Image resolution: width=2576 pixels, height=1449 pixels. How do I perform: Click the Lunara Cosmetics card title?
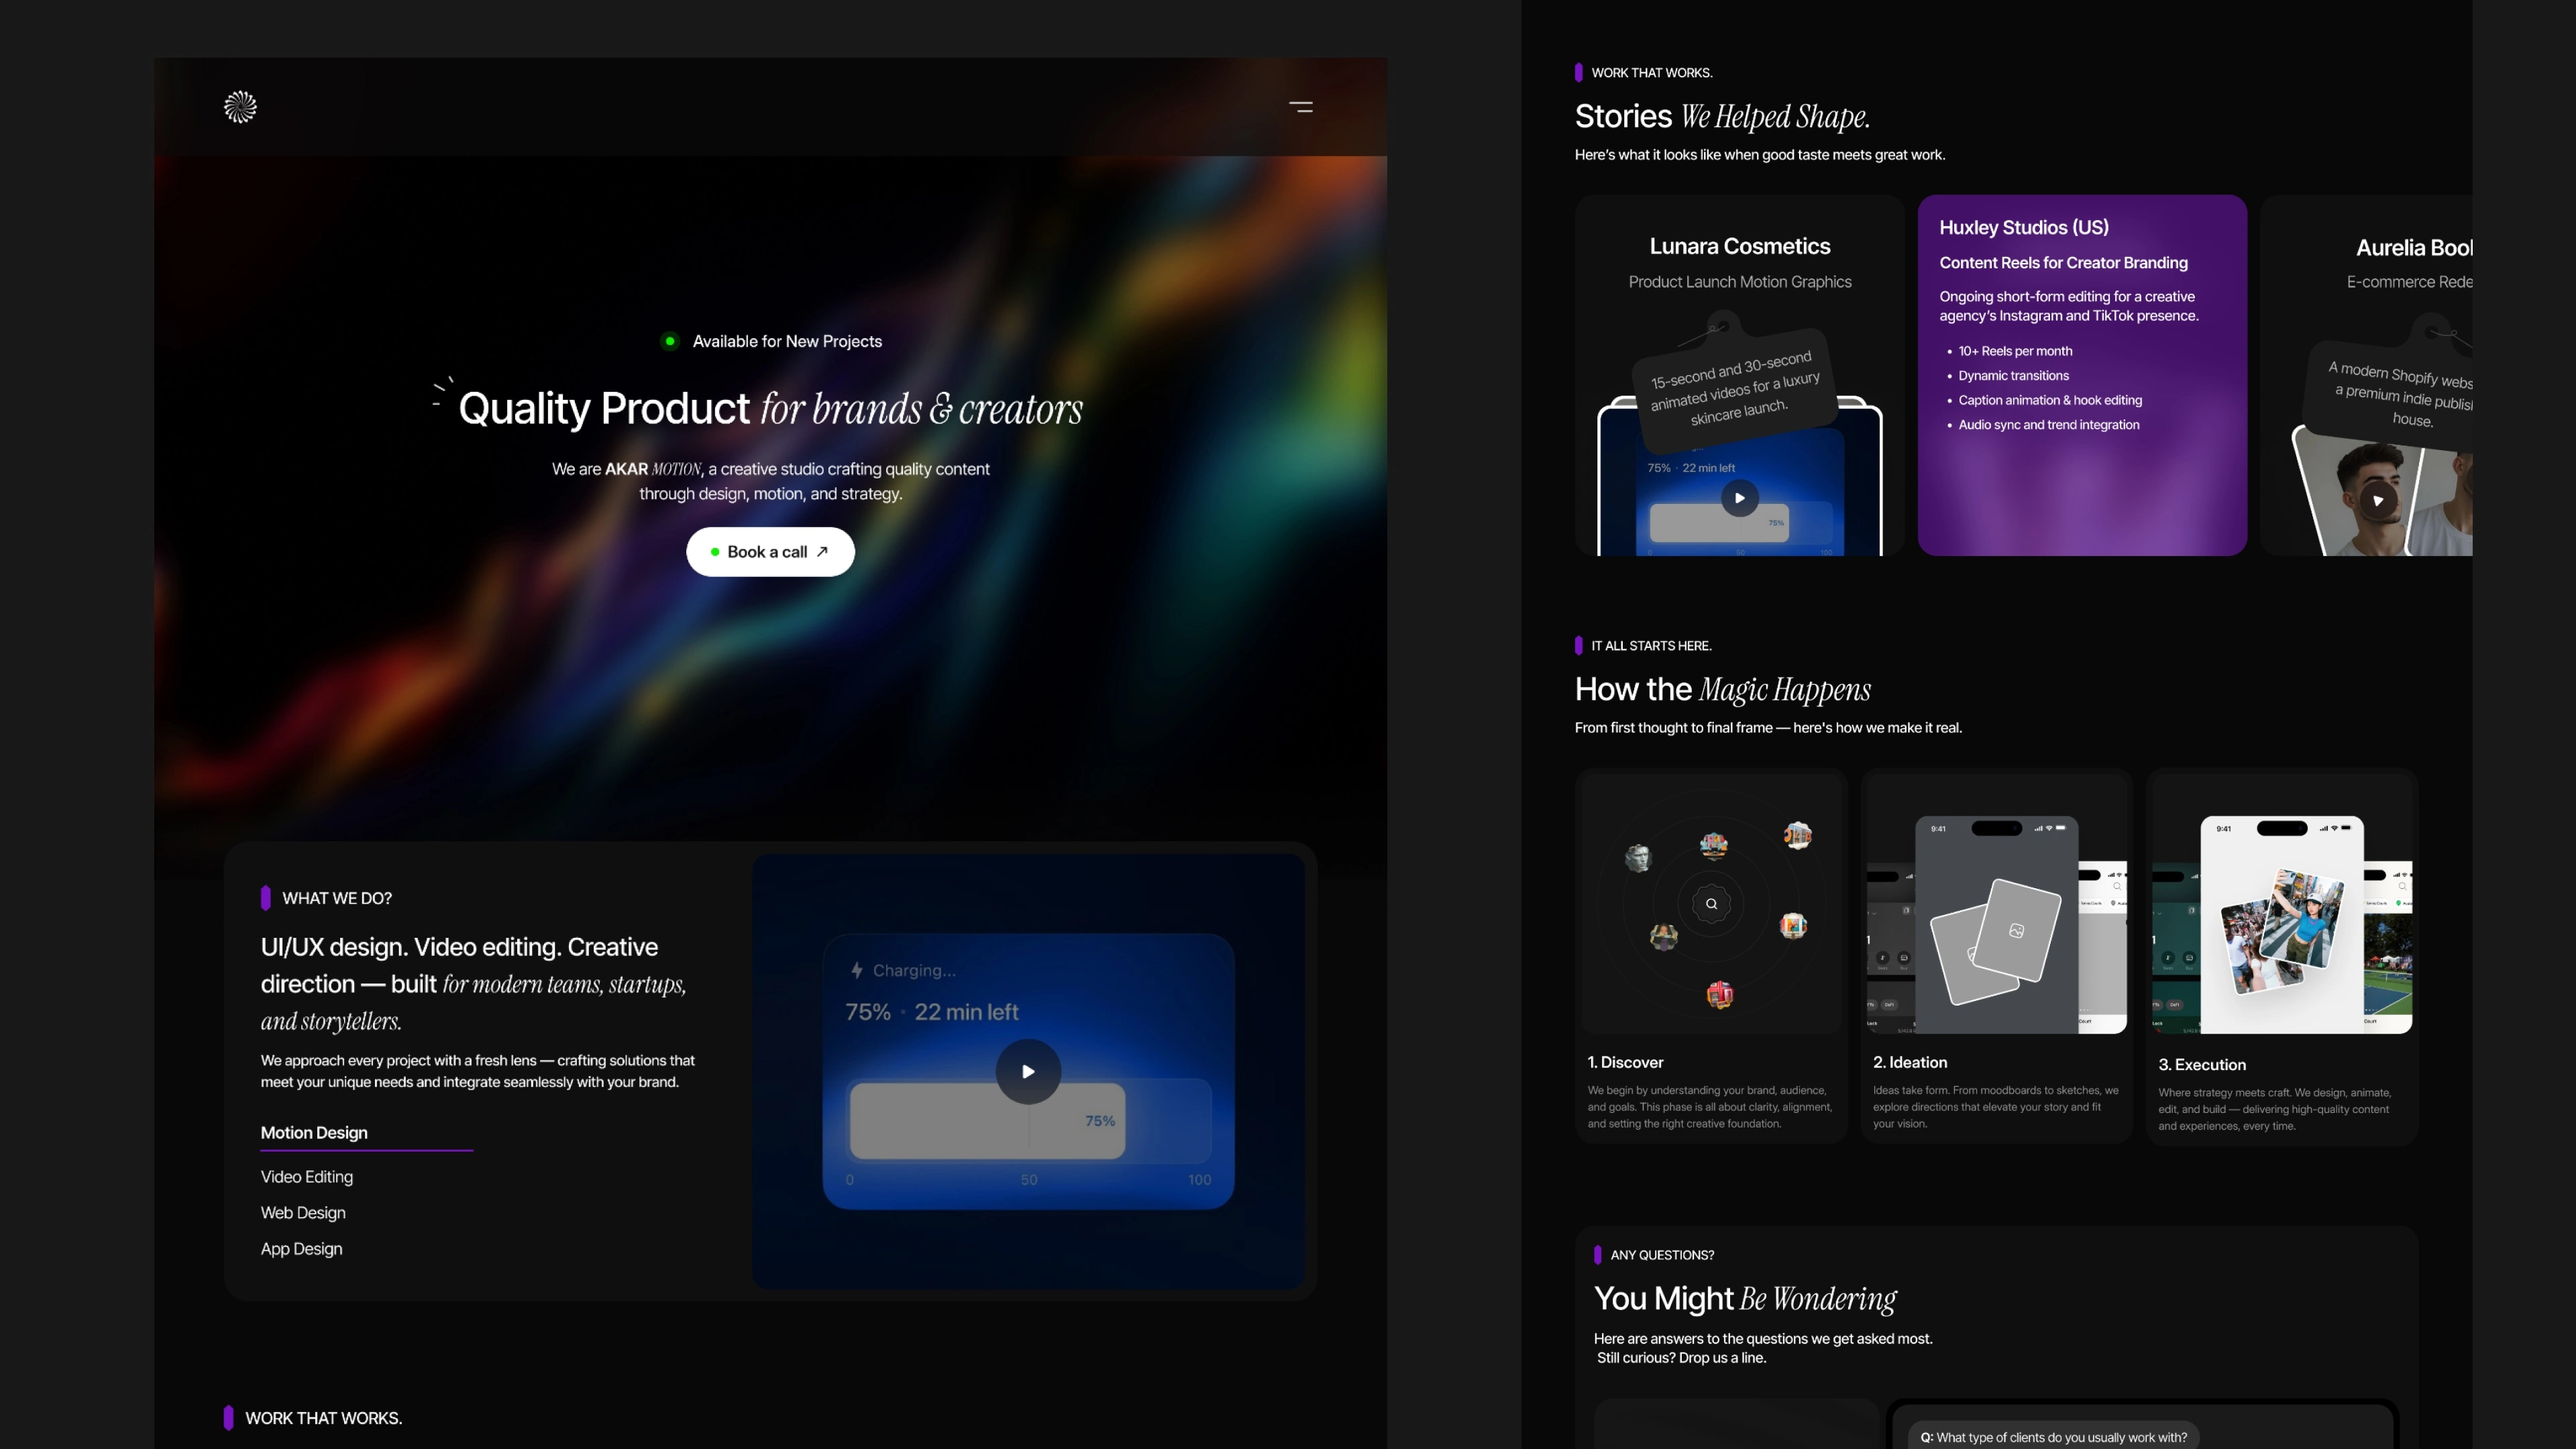1739,246
